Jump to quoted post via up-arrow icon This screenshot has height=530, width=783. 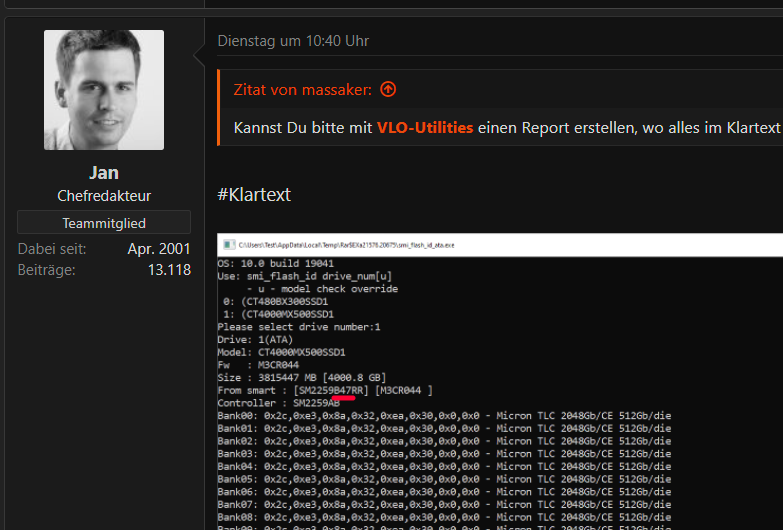(x=388, y=89)
